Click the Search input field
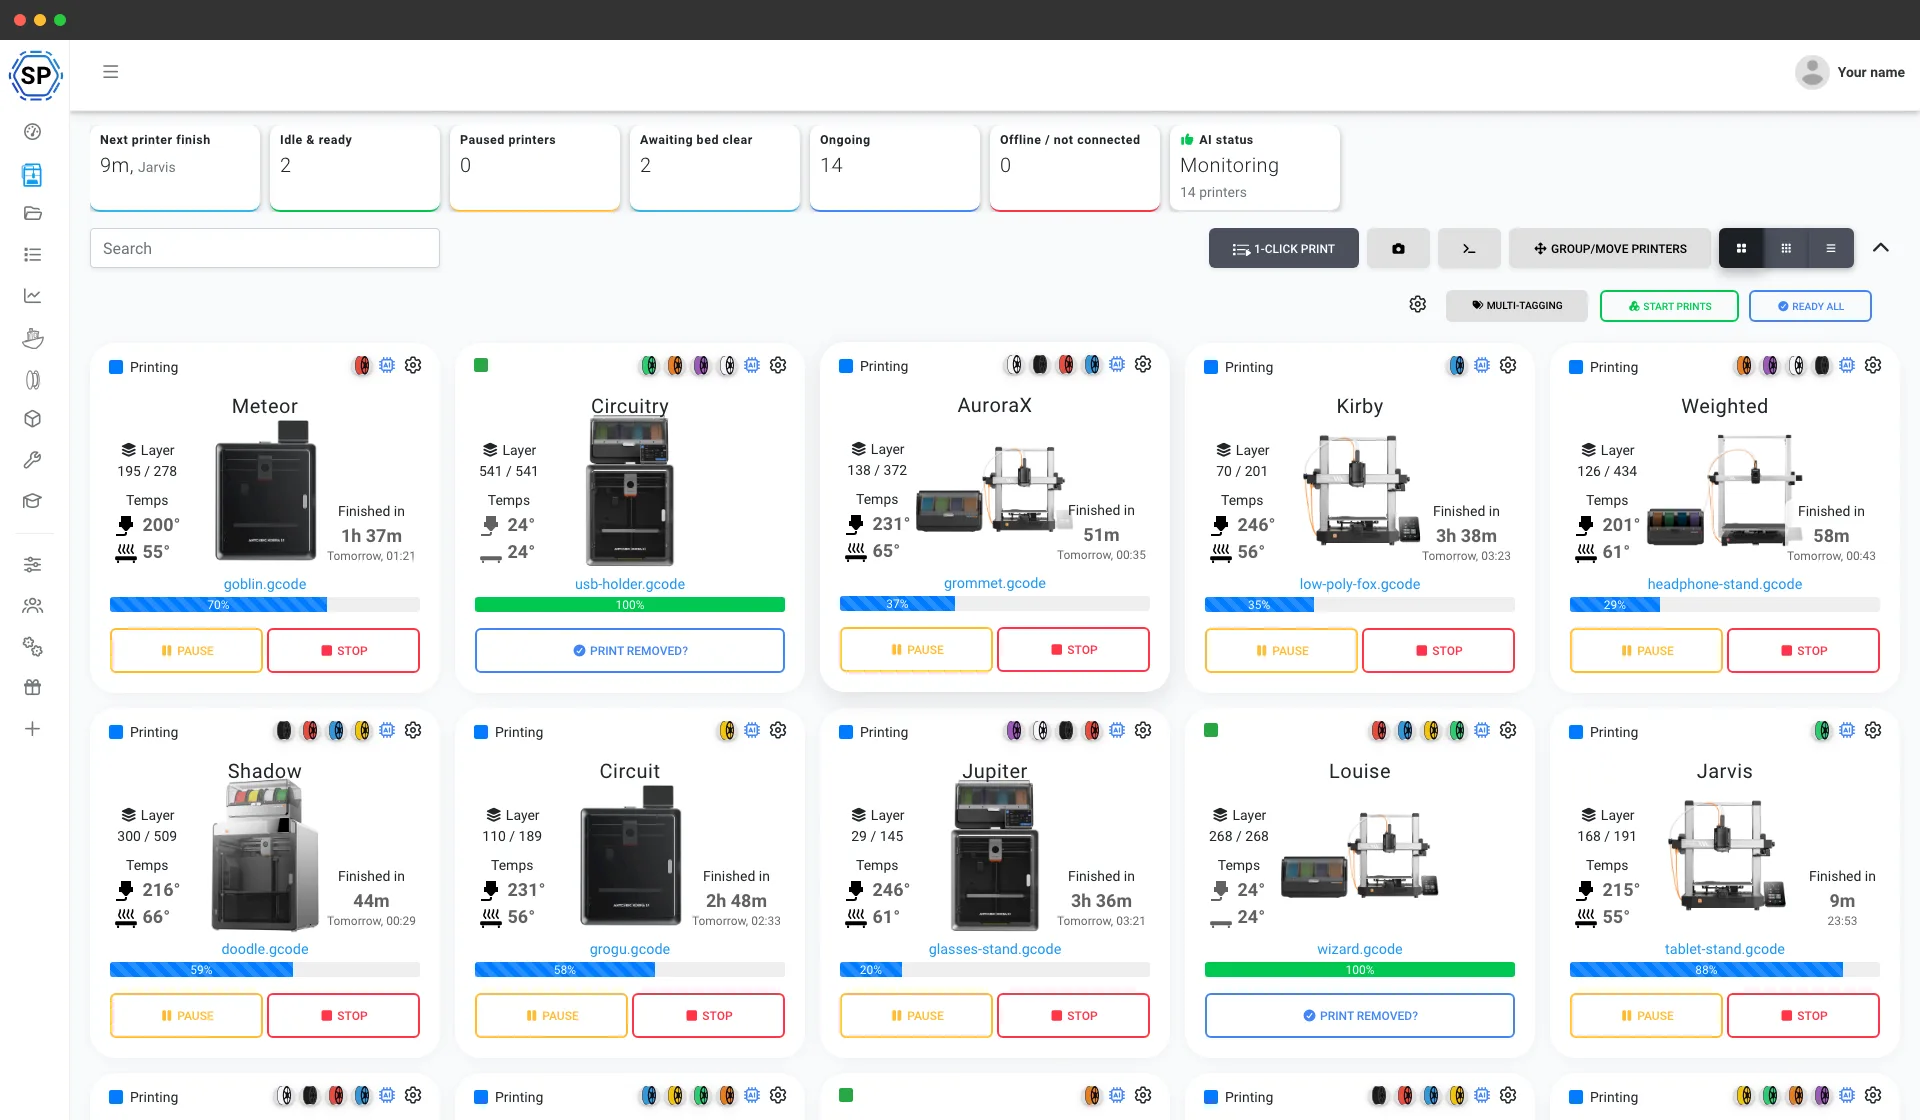1920x1120 pixels. (x=265, y=248)
